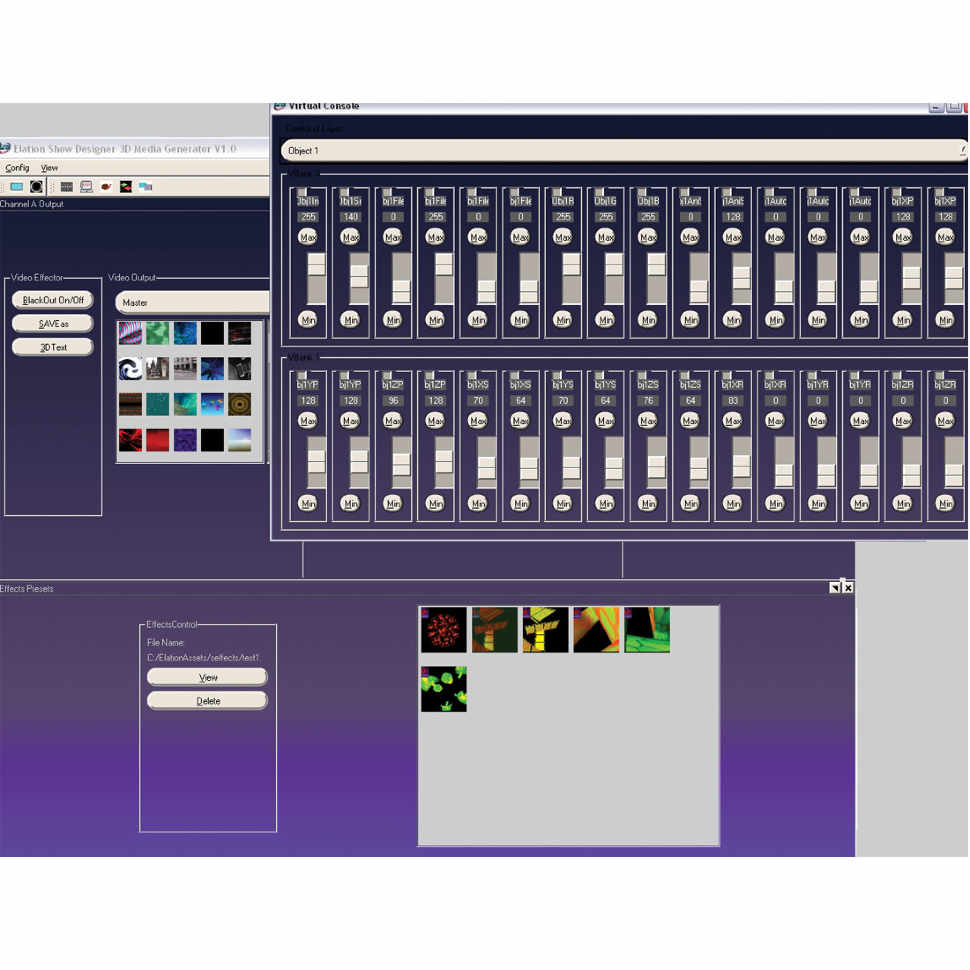
Task: Select the mixer icon in the main toolbar
Action: pyautogui.click(x=16, y=186)
